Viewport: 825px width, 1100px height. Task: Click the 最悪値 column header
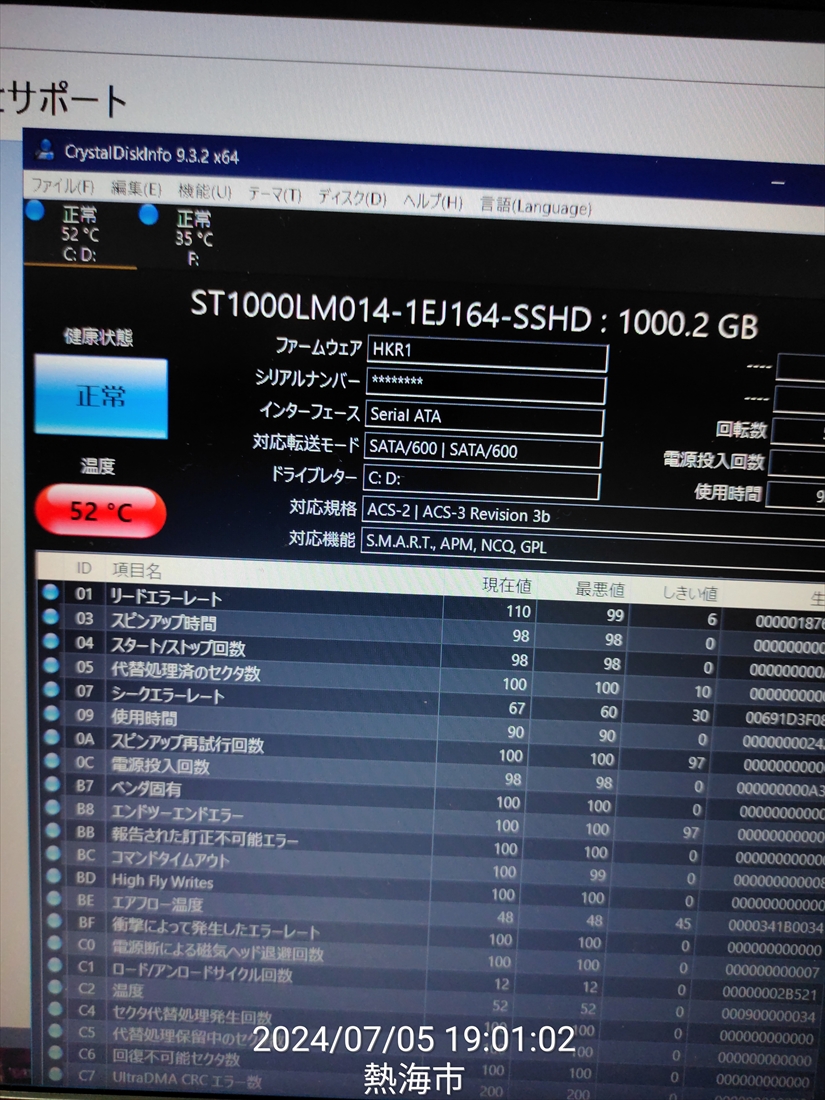click(x=600, y=589)
